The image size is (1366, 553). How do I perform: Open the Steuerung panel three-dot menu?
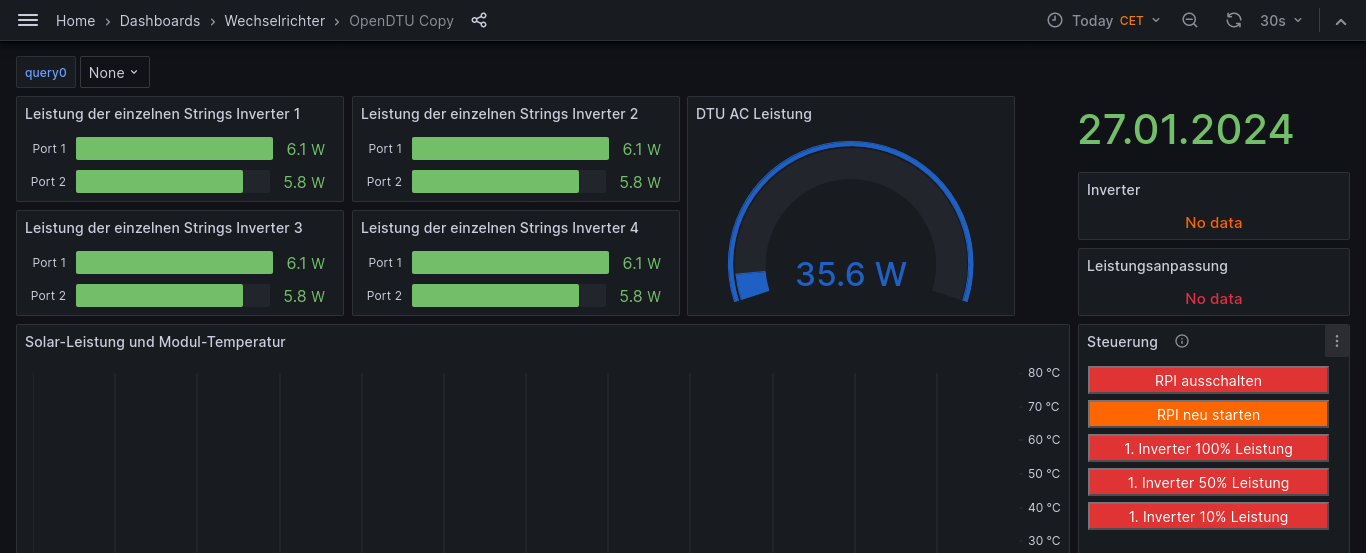(1337, 341)
